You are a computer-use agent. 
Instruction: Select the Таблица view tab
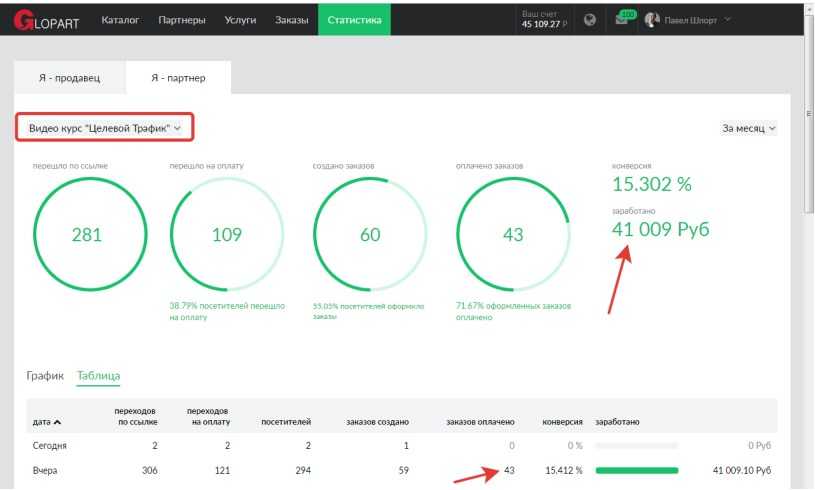pyautogui.click(x=98, y=375)
